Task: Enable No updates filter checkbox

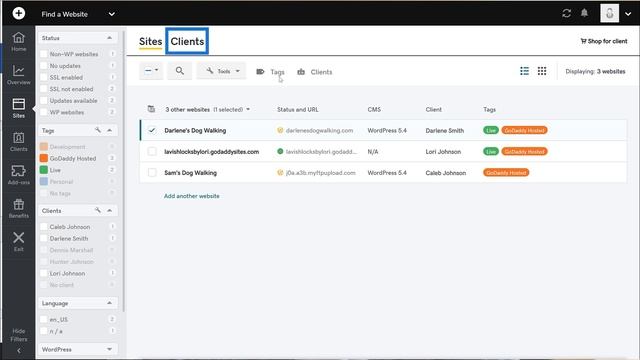Action: (44, 66)
